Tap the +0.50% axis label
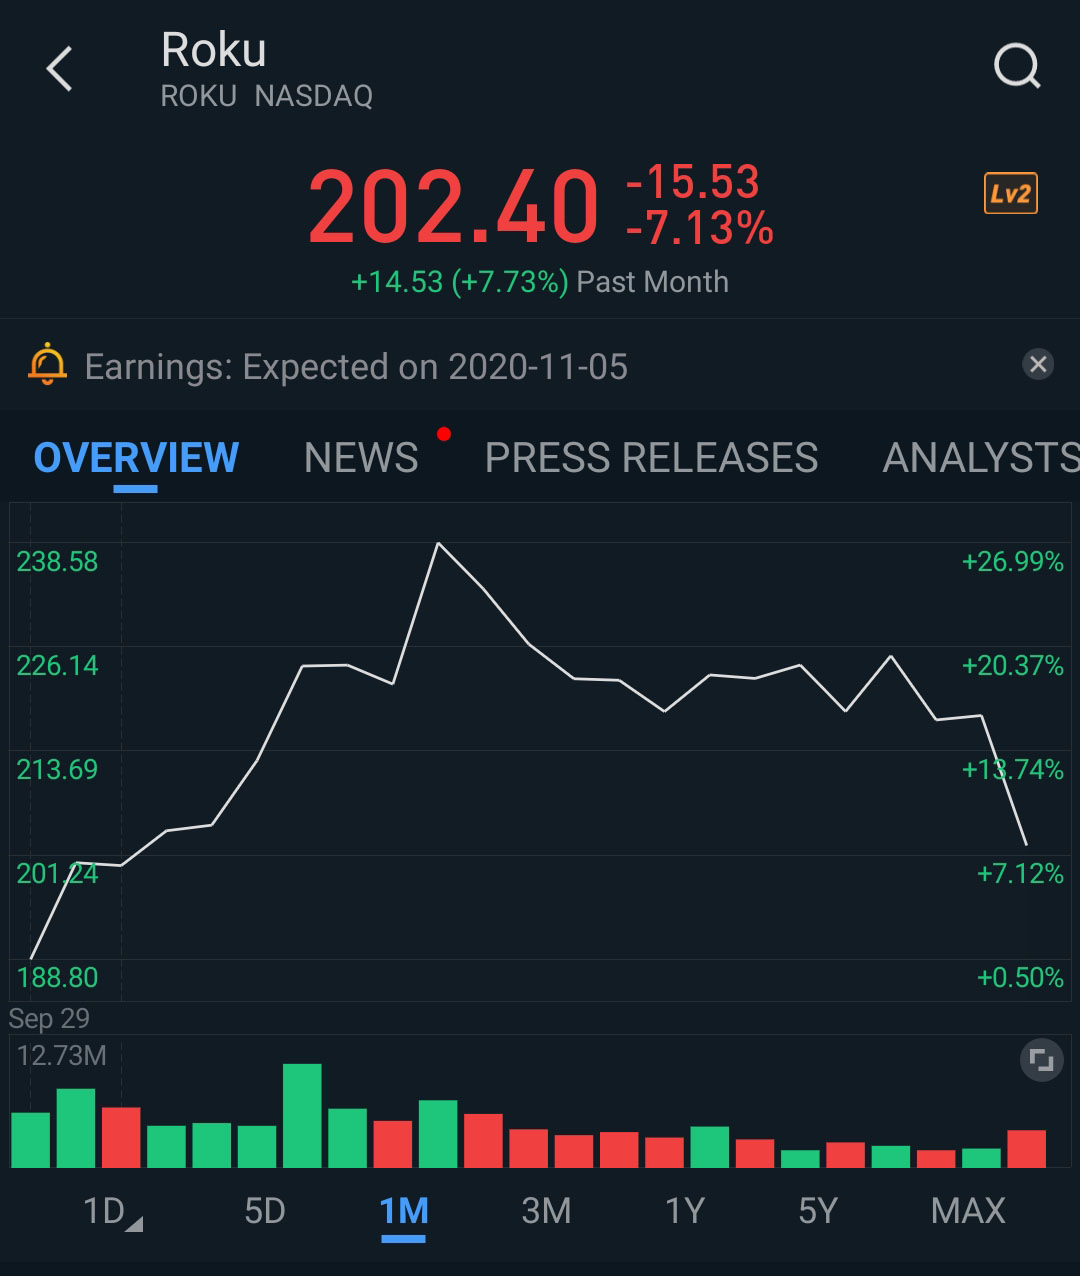1080x1276 pixels. [1020, 978]
